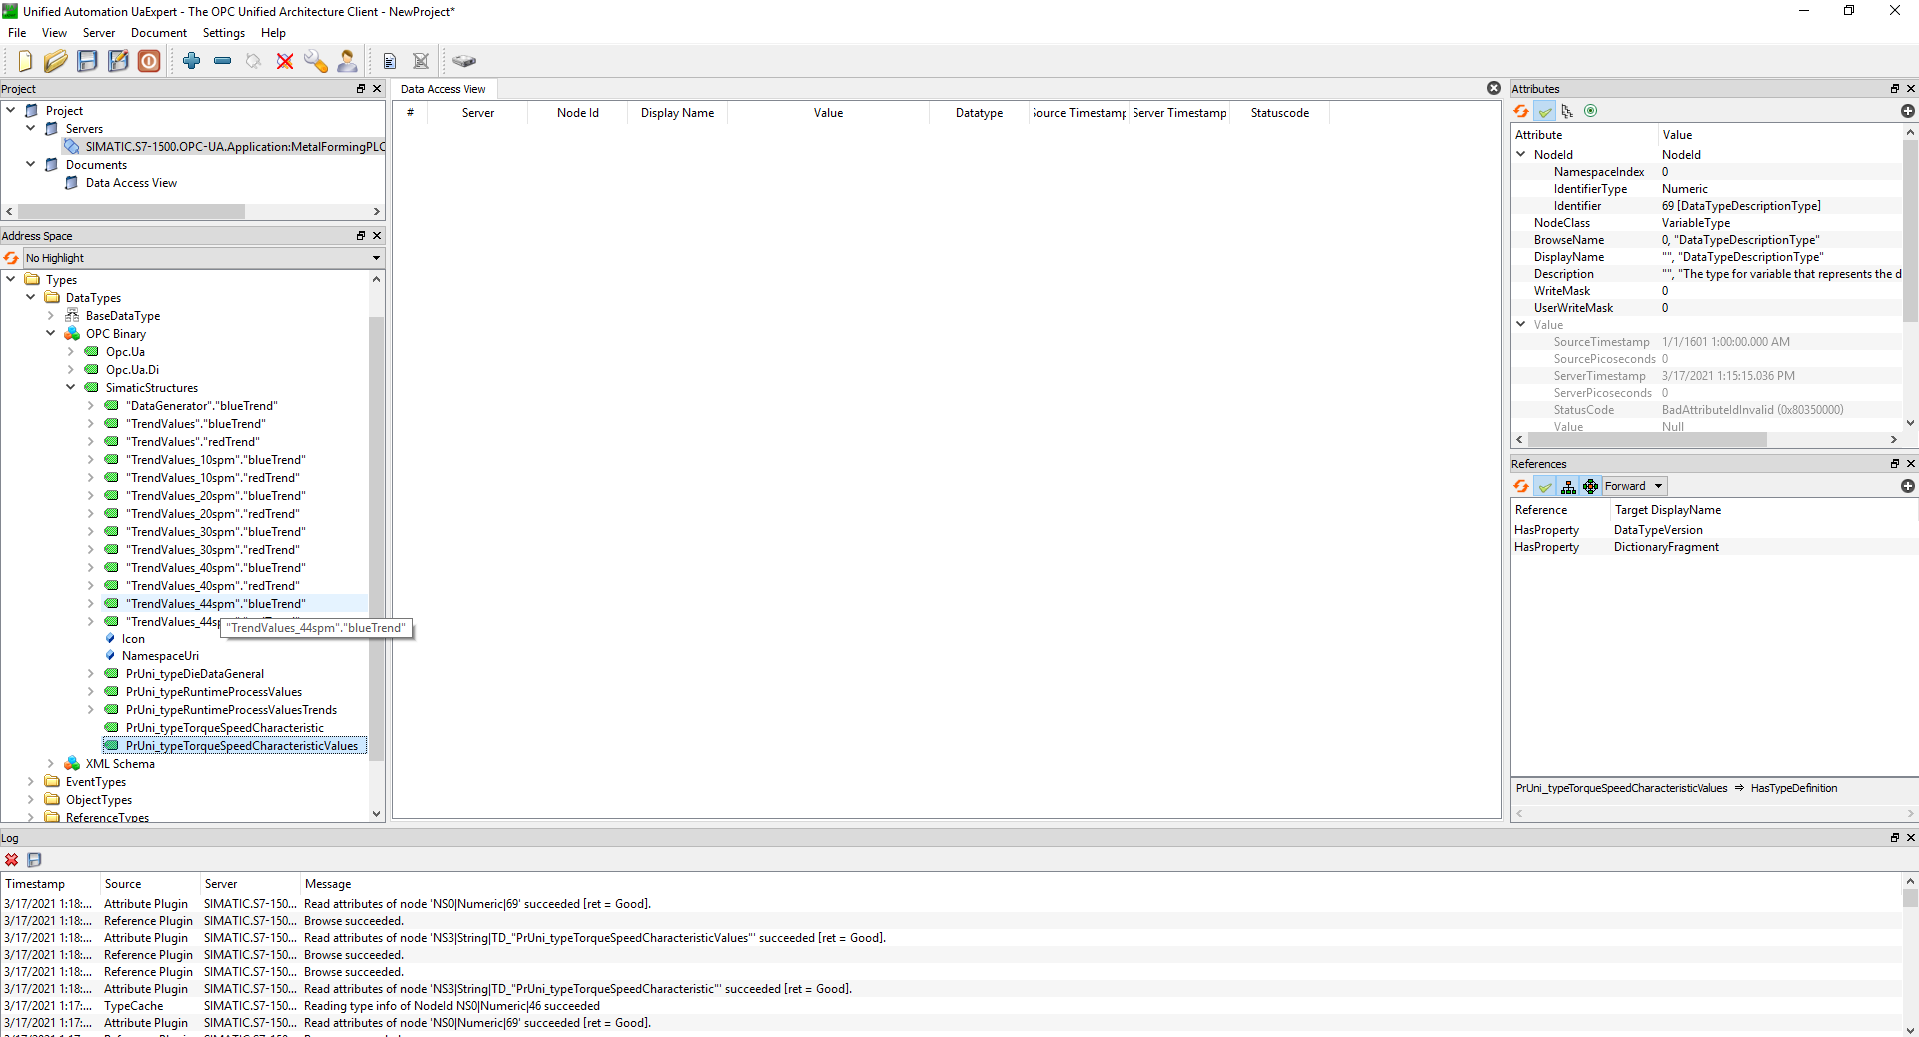Viewport: 1919px width, 1037px height.
Task: Clear the Log window entries
Action: coord(11,860)
